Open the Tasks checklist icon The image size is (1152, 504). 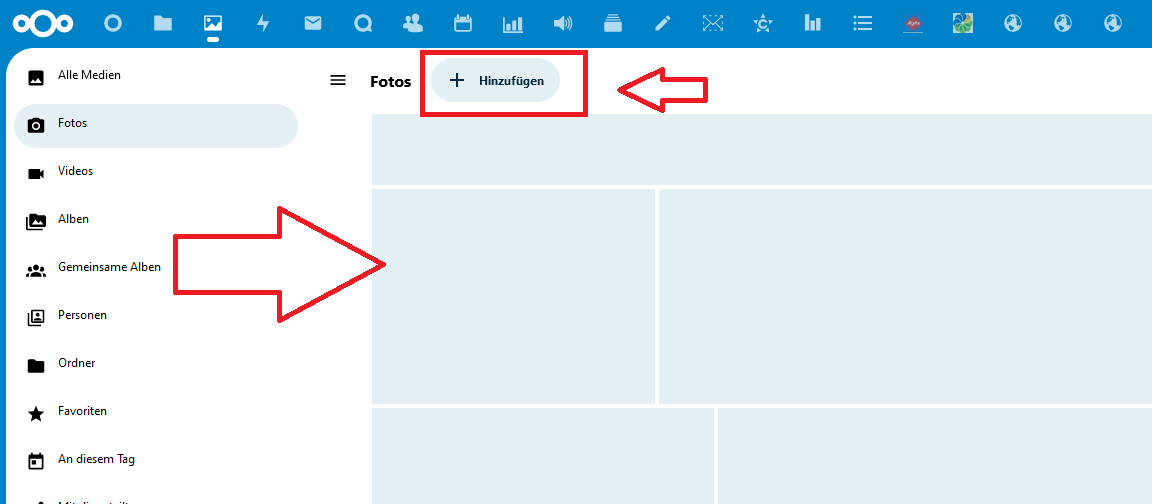pyautogui.click(x=863, y=24)
